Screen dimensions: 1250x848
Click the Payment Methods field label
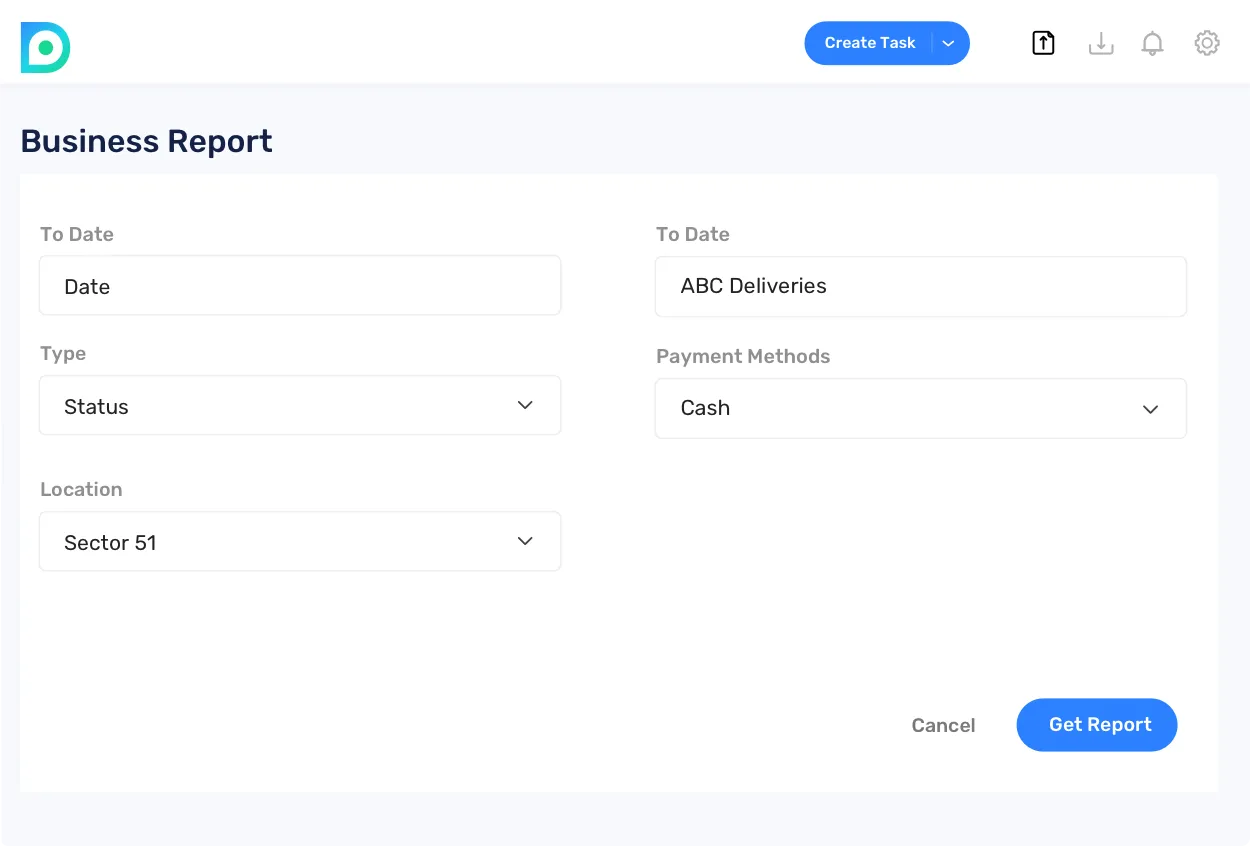point(743,357)
